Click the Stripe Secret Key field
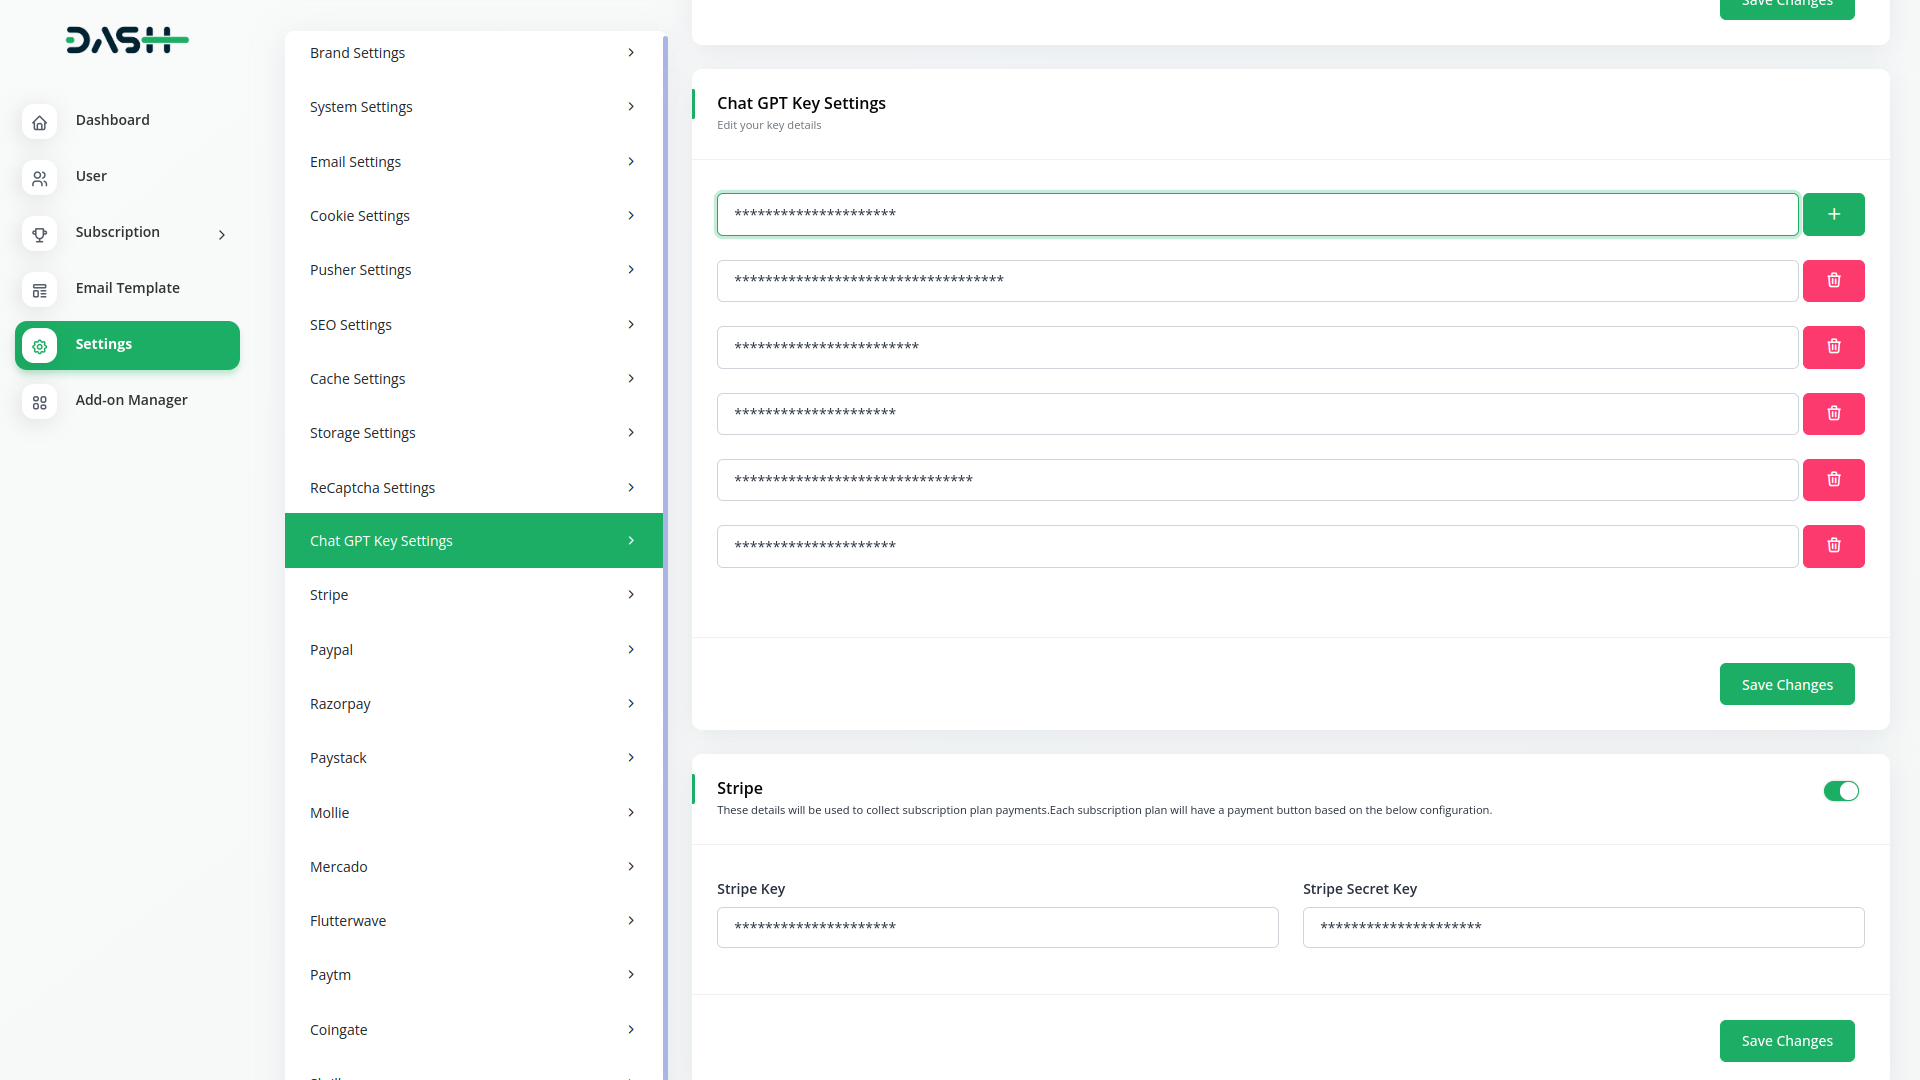 [1583, 927]
